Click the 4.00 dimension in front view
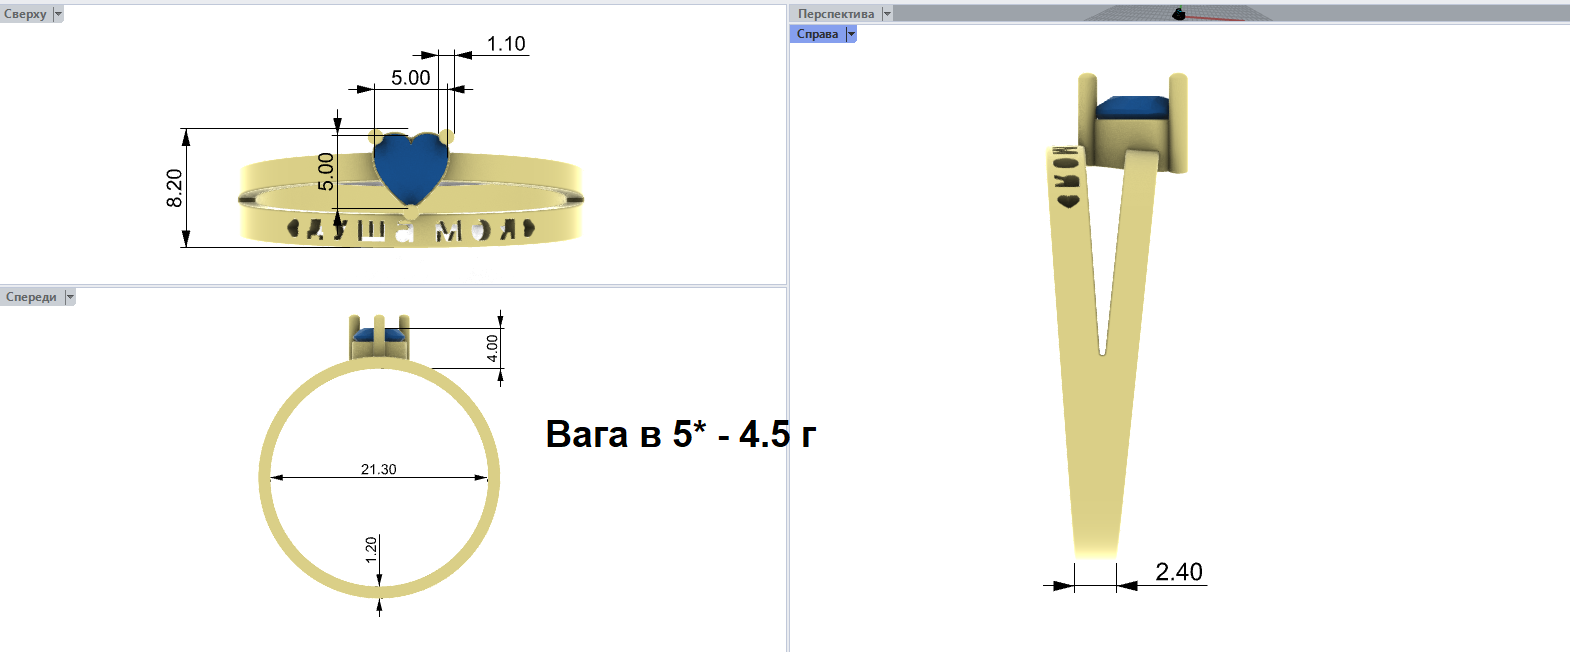This screenshot has height=652, width=1570. pos(492,348)
